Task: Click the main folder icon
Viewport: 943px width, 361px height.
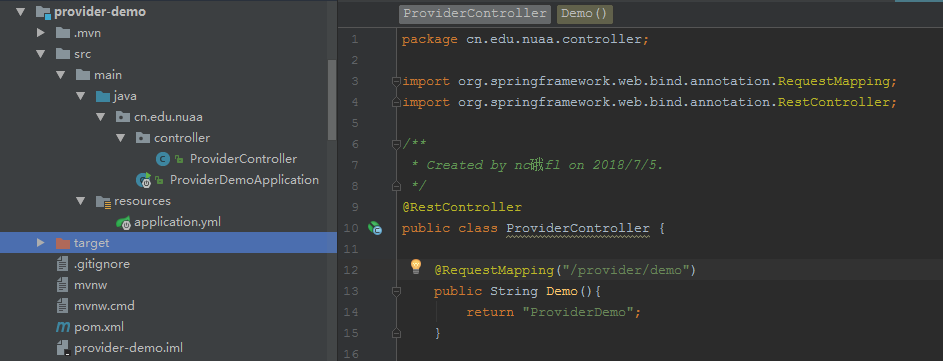Action: 82,75
